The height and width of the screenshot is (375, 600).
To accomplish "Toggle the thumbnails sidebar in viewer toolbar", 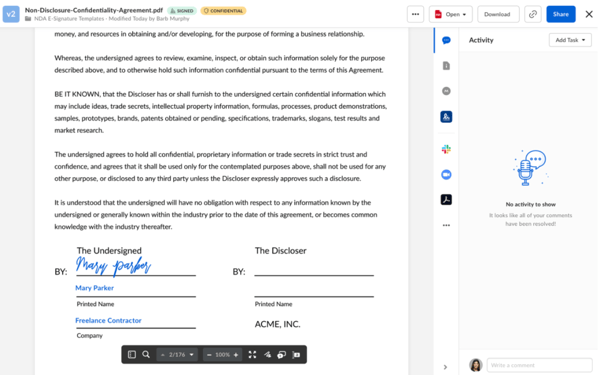I will point(132,355).
